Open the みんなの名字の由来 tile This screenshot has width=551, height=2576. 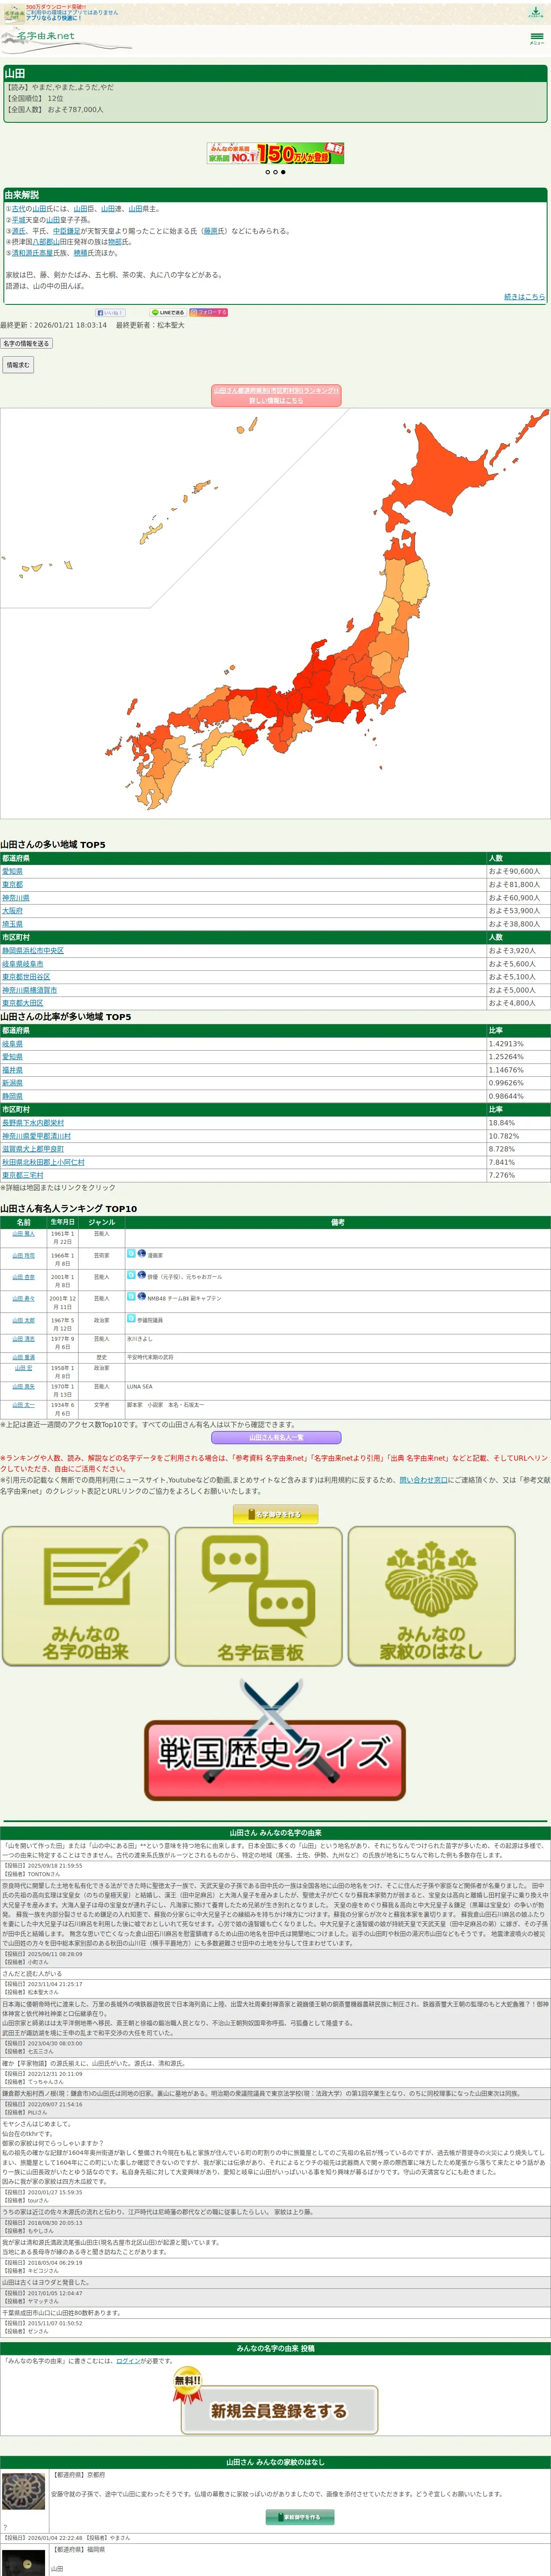pyautogui.click(x=86, y=1596)
